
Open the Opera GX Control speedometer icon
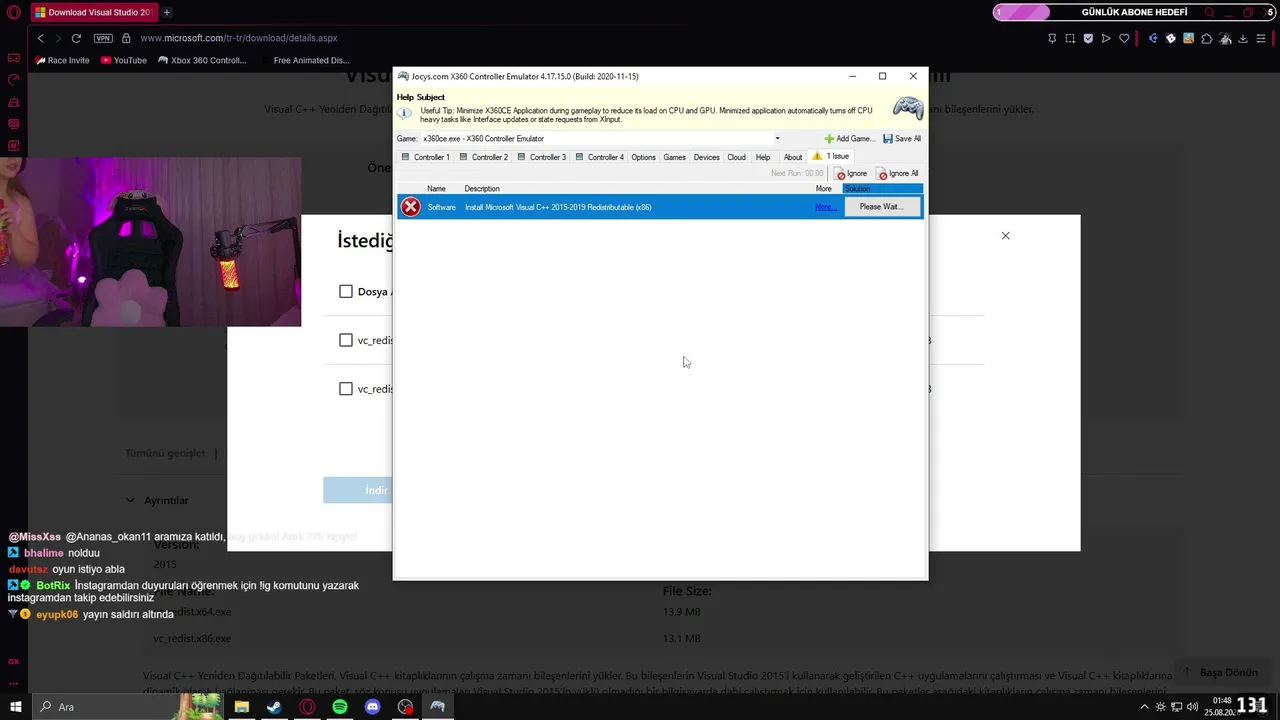pos(14,80)
